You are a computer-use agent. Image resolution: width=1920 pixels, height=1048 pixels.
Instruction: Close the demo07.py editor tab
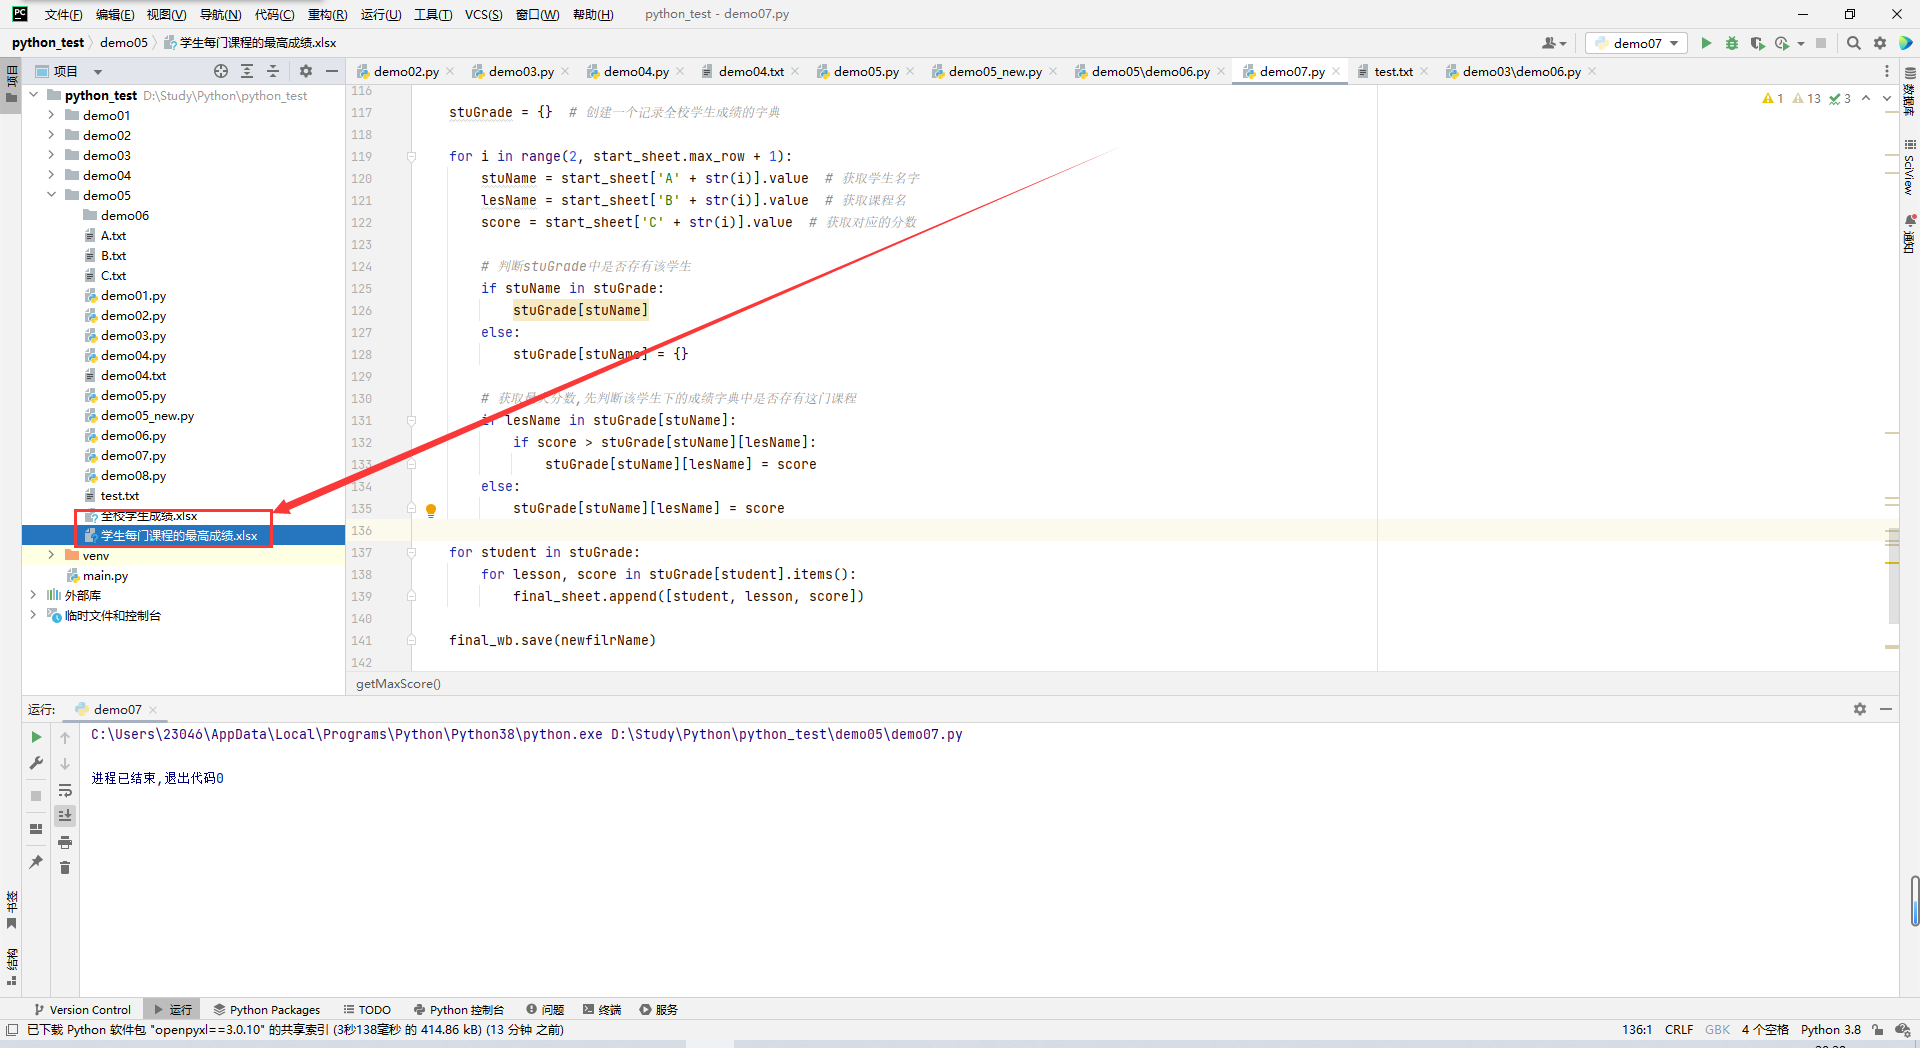(x=1336, y=71)
